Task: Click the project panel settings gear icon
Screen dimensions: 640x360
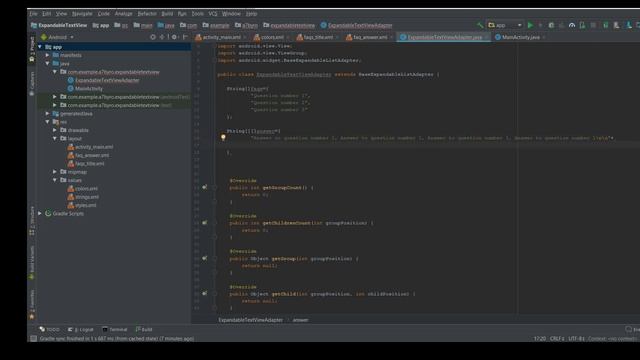Action: 174,37
